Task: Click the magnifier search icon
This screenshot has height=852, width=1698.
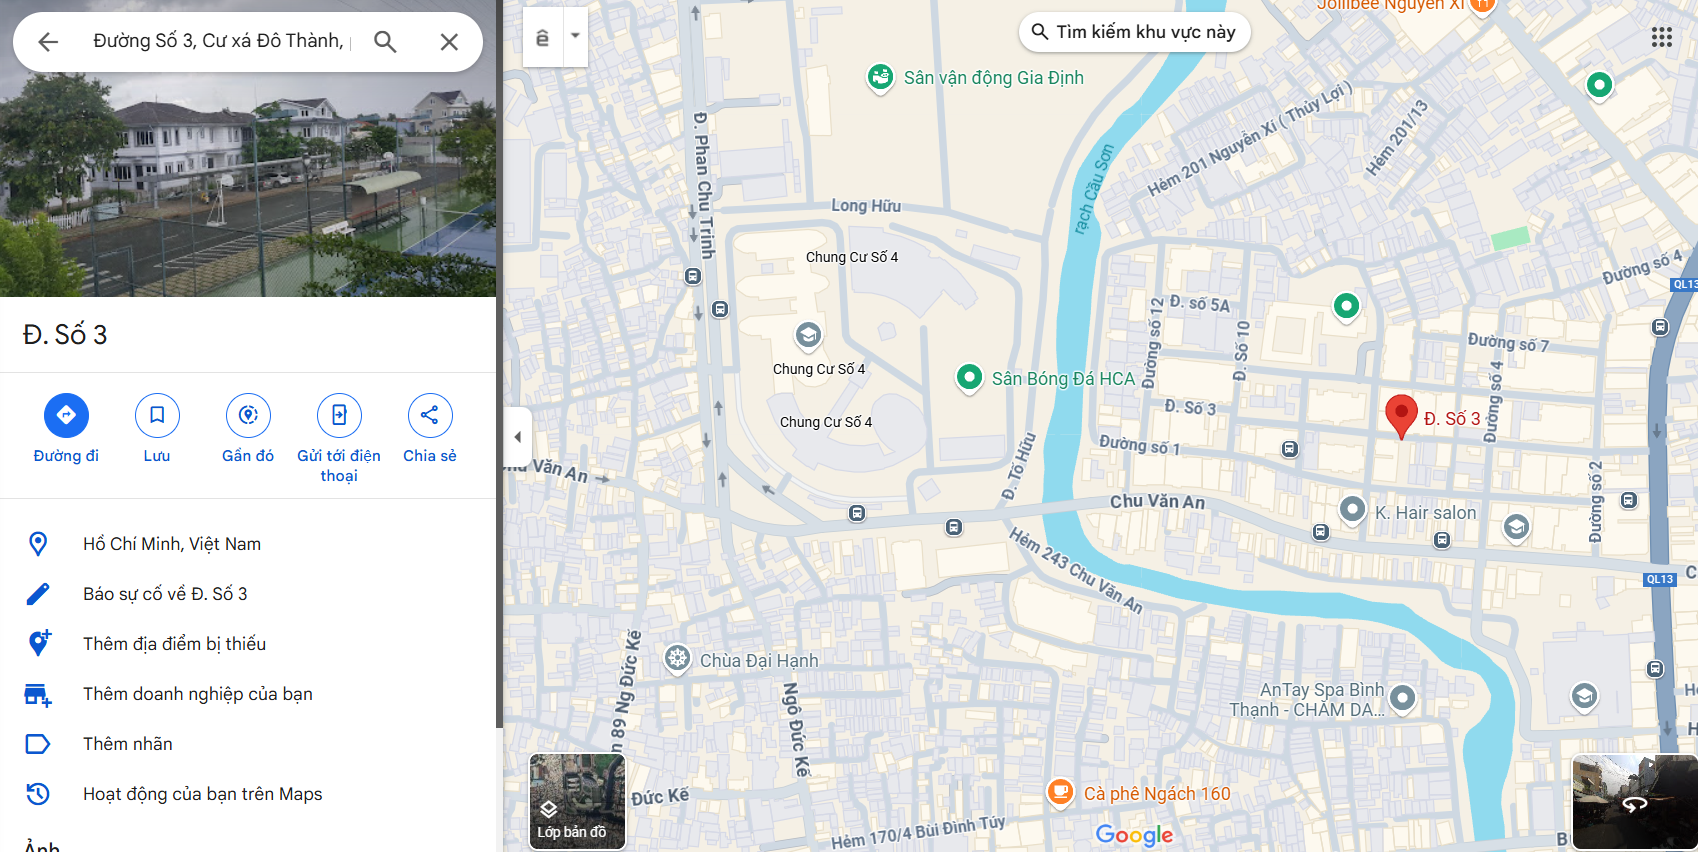Action: (x=385, y=42)
